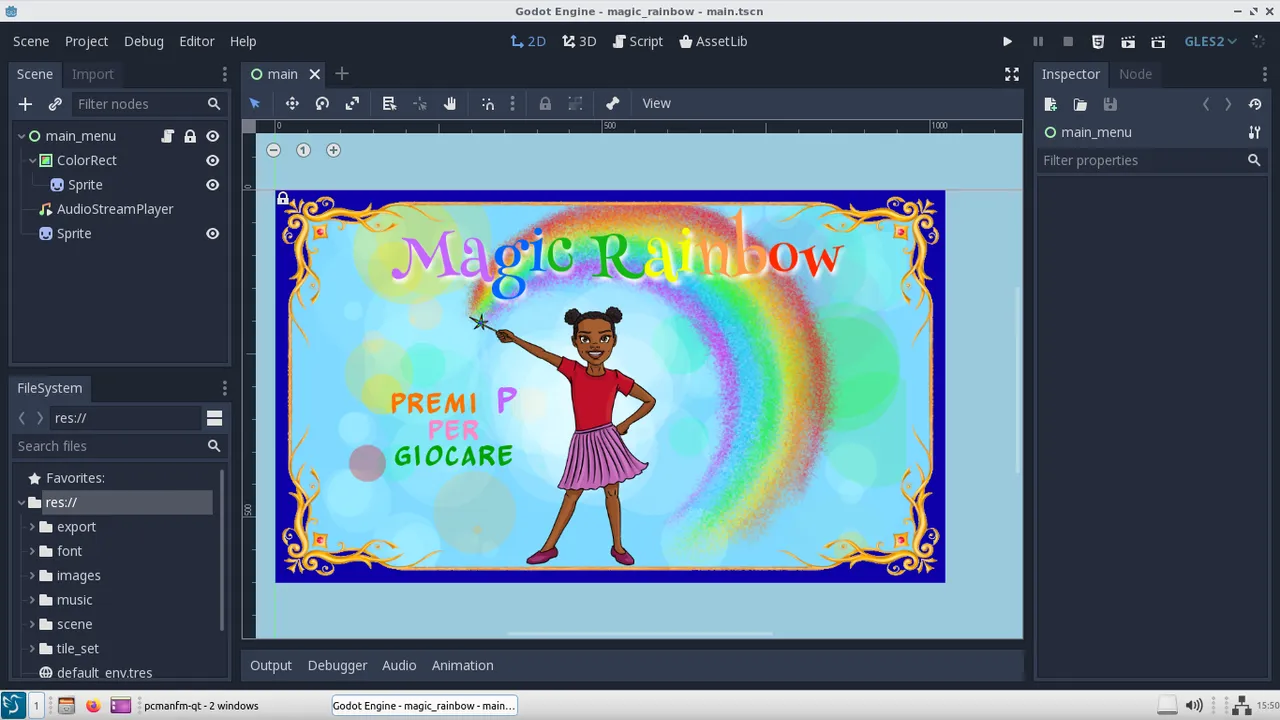The width and height of the screenshot is (1280, 720).
Task: Expand the export folder
Action: (x=32, y=527)
